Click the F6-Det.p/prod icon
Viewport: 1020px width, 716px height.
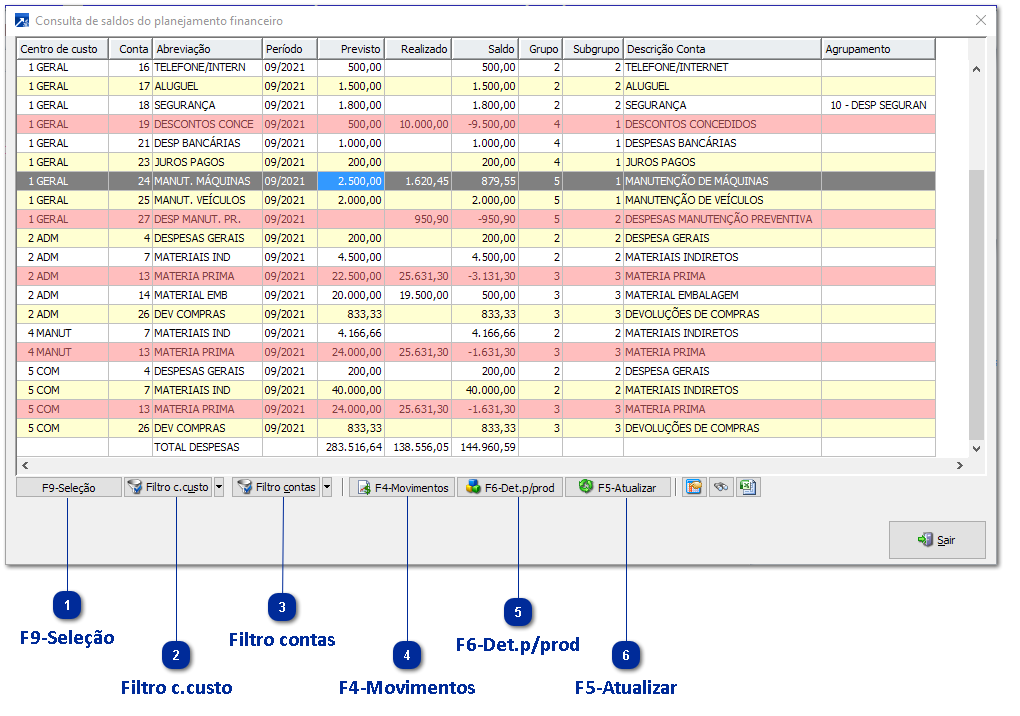473,488
